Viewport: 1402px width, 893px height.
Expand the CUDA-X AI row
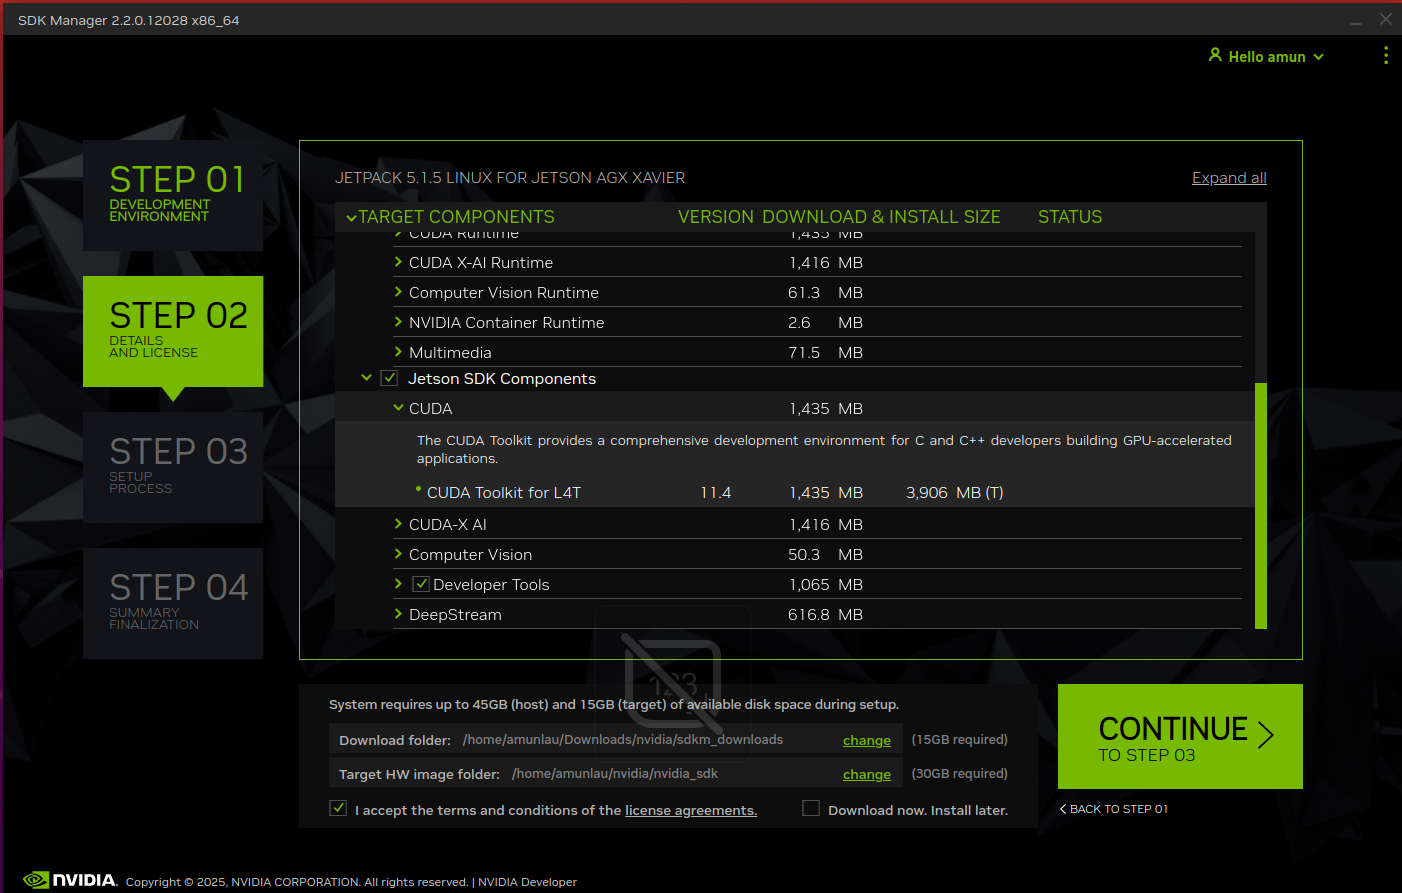pos(398,524)
